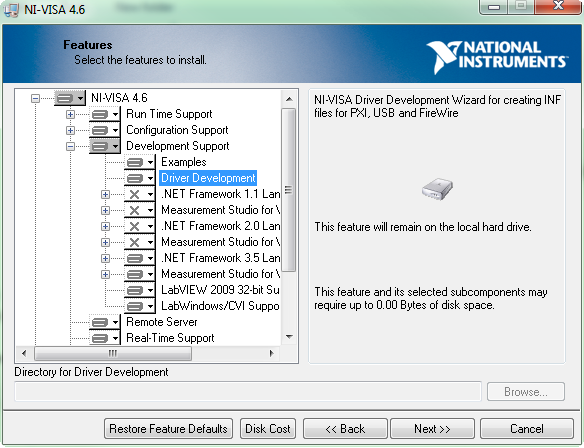Select the Real-Time Support feature

170,338
